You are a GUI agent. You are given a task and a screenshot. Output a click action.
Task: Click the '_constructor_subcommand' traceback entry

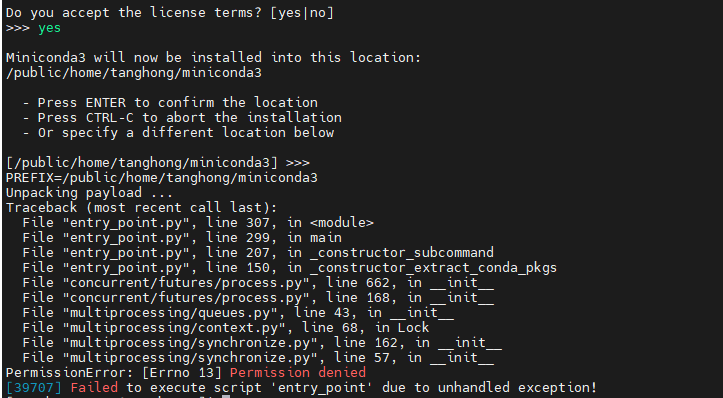pos(258,253)
